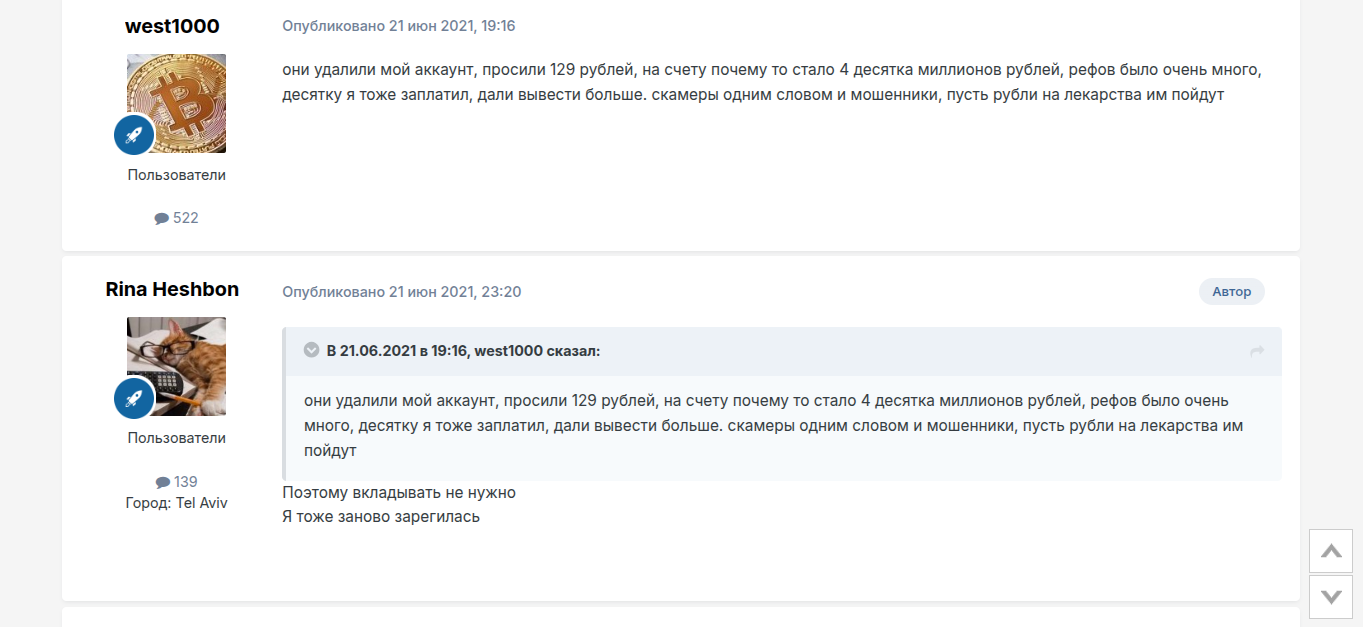Click the quoted message text inside the quote box

(x=772, y=426)
